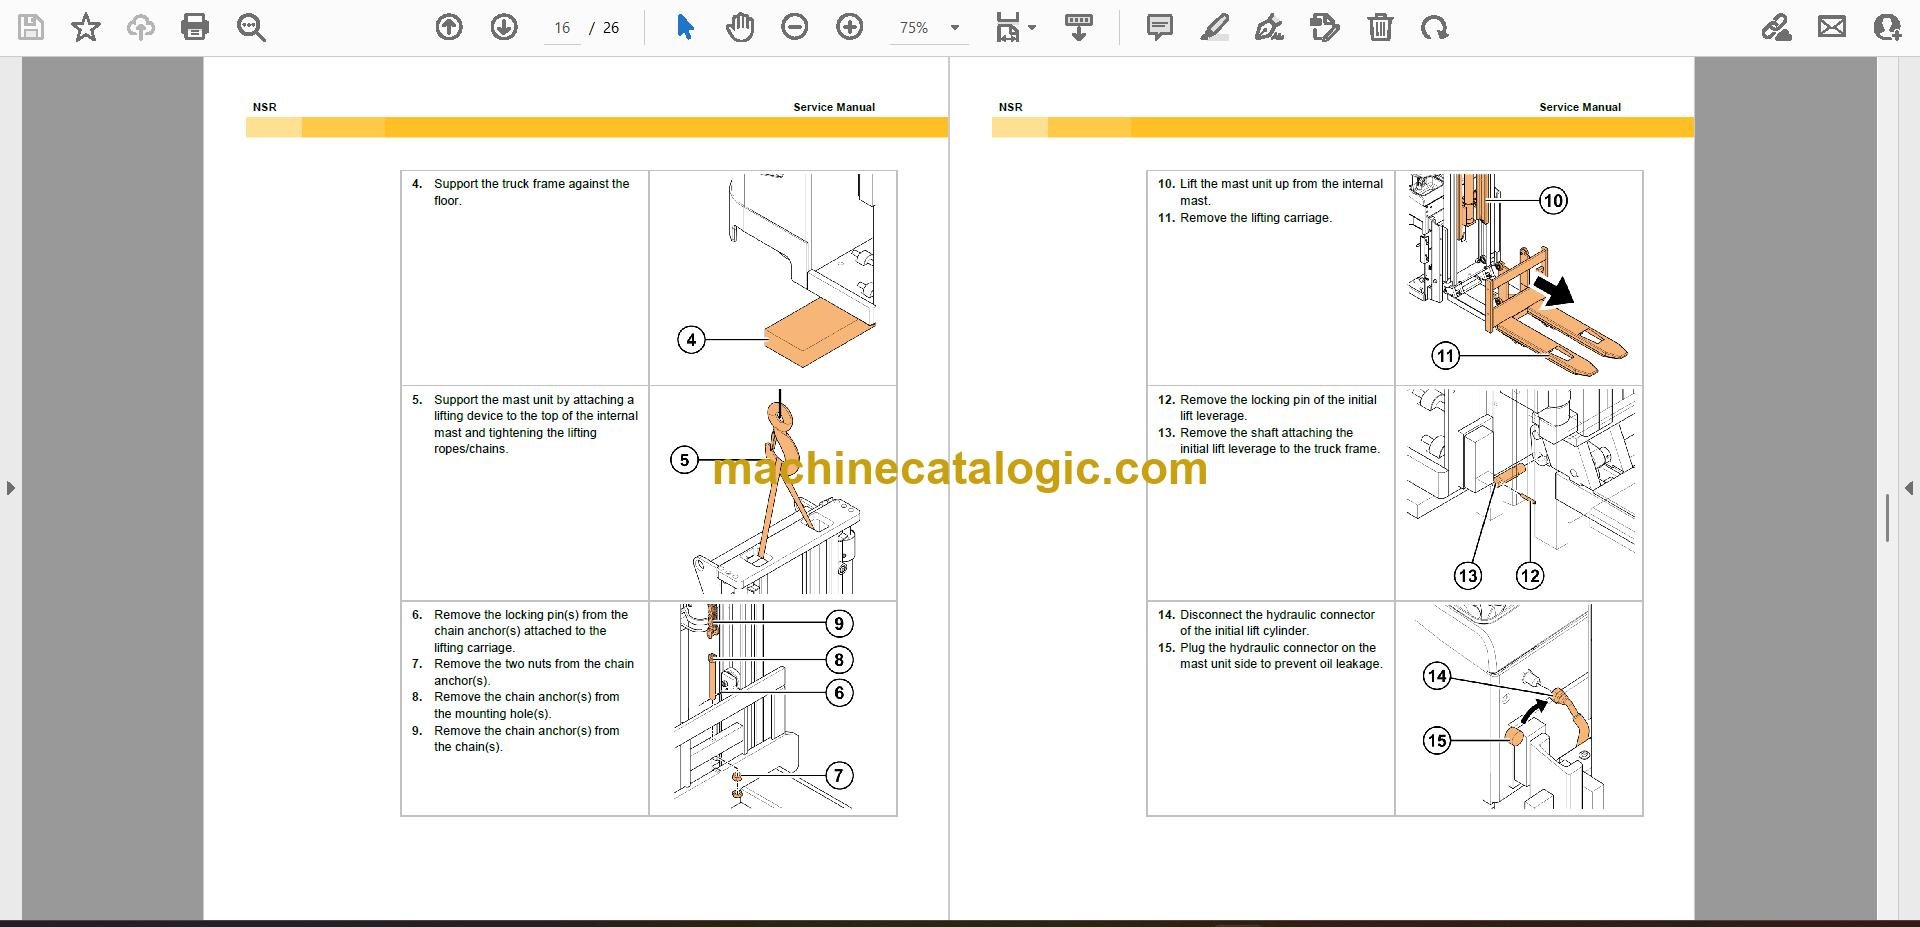Image resolution: width=1920 pixels, height=927 pixels.
Task: Delete with the trash can icon
Action: tap(1380, 28)
